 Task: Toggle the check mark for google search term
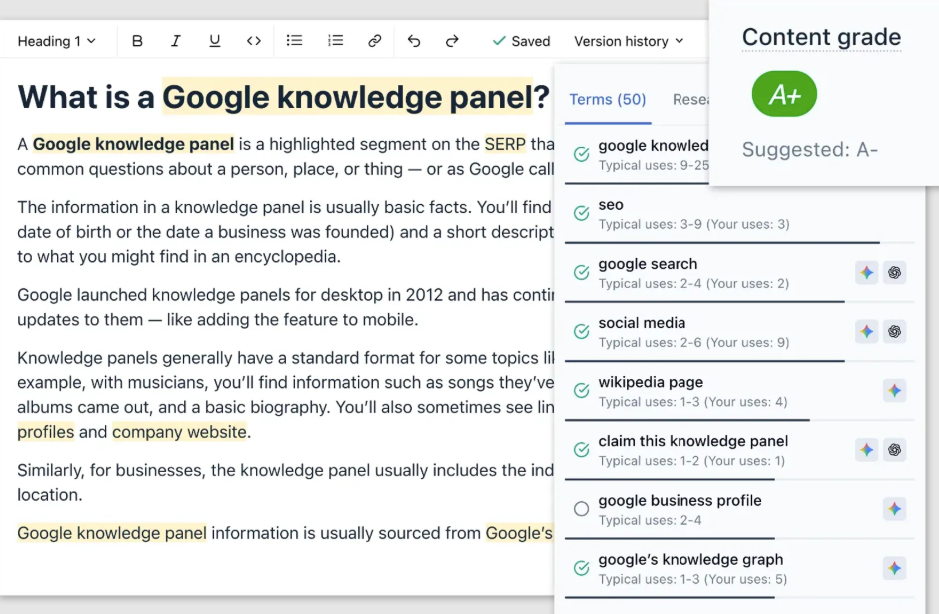click(581, 273)
